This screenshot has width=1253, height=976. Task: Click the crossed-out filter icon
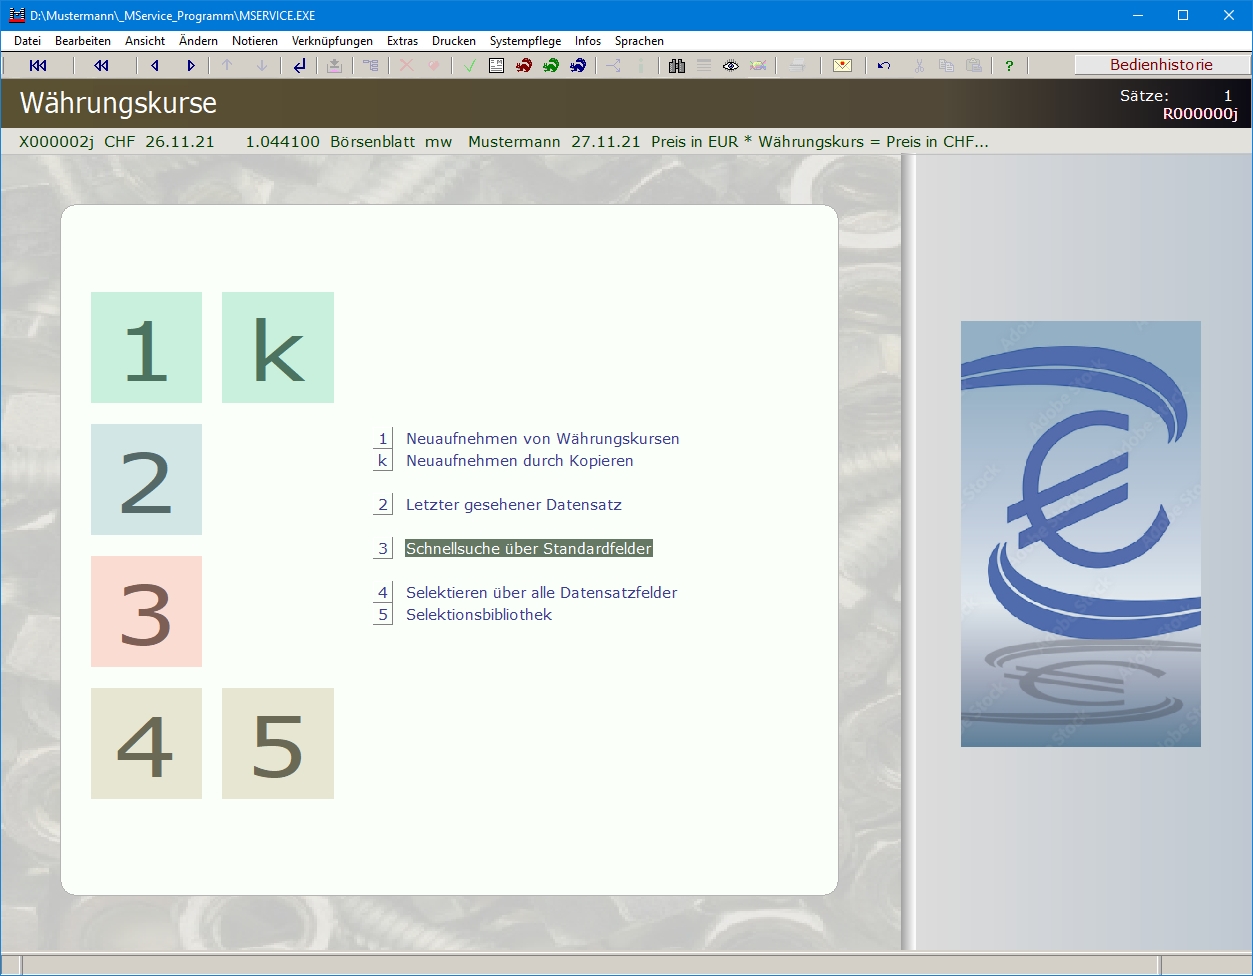[759, 66]
